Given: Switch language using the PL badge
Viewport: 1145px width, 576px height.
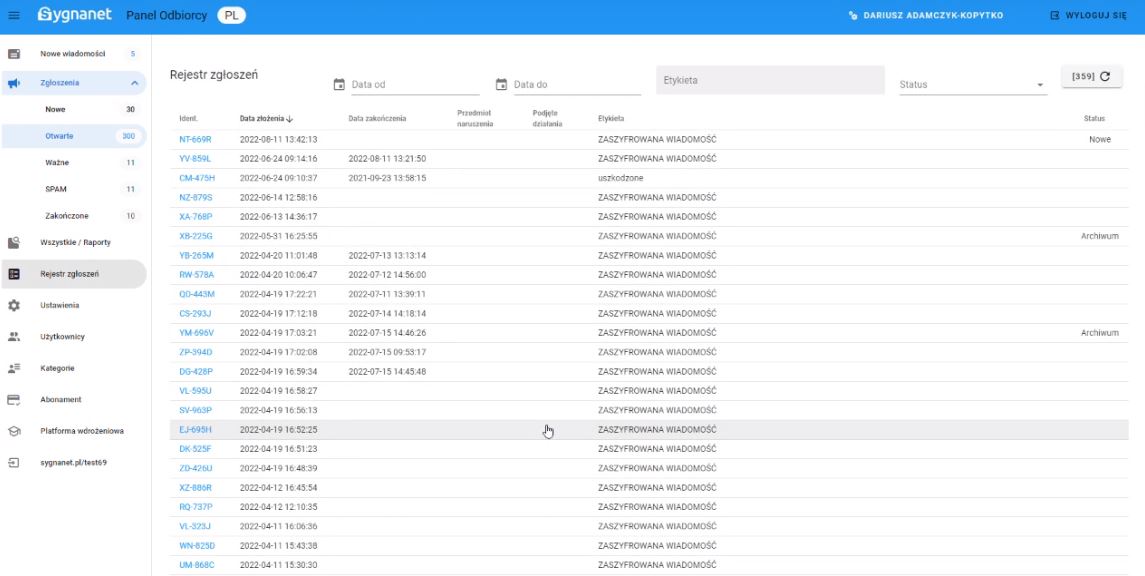Looking at the screenshot, I should (231, 15).
